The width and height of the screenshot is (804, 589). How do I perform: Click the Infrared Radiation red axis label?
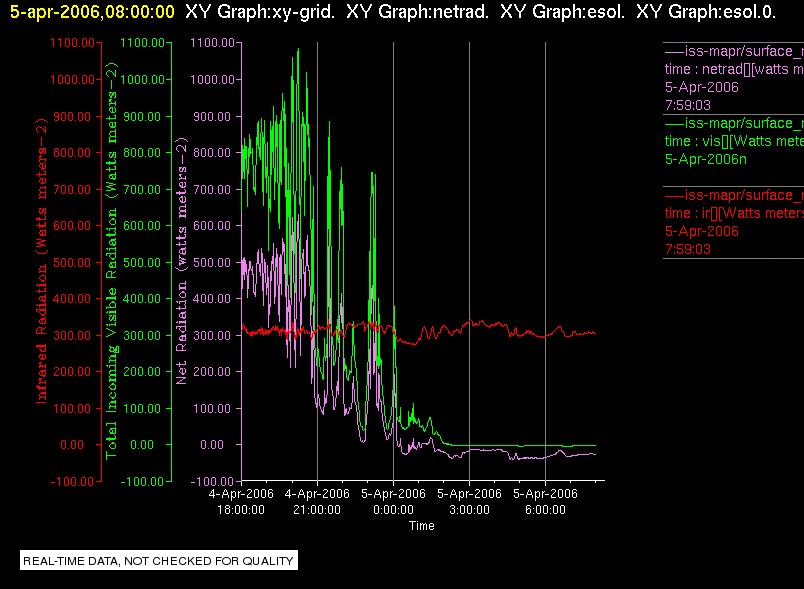point(42,261)
